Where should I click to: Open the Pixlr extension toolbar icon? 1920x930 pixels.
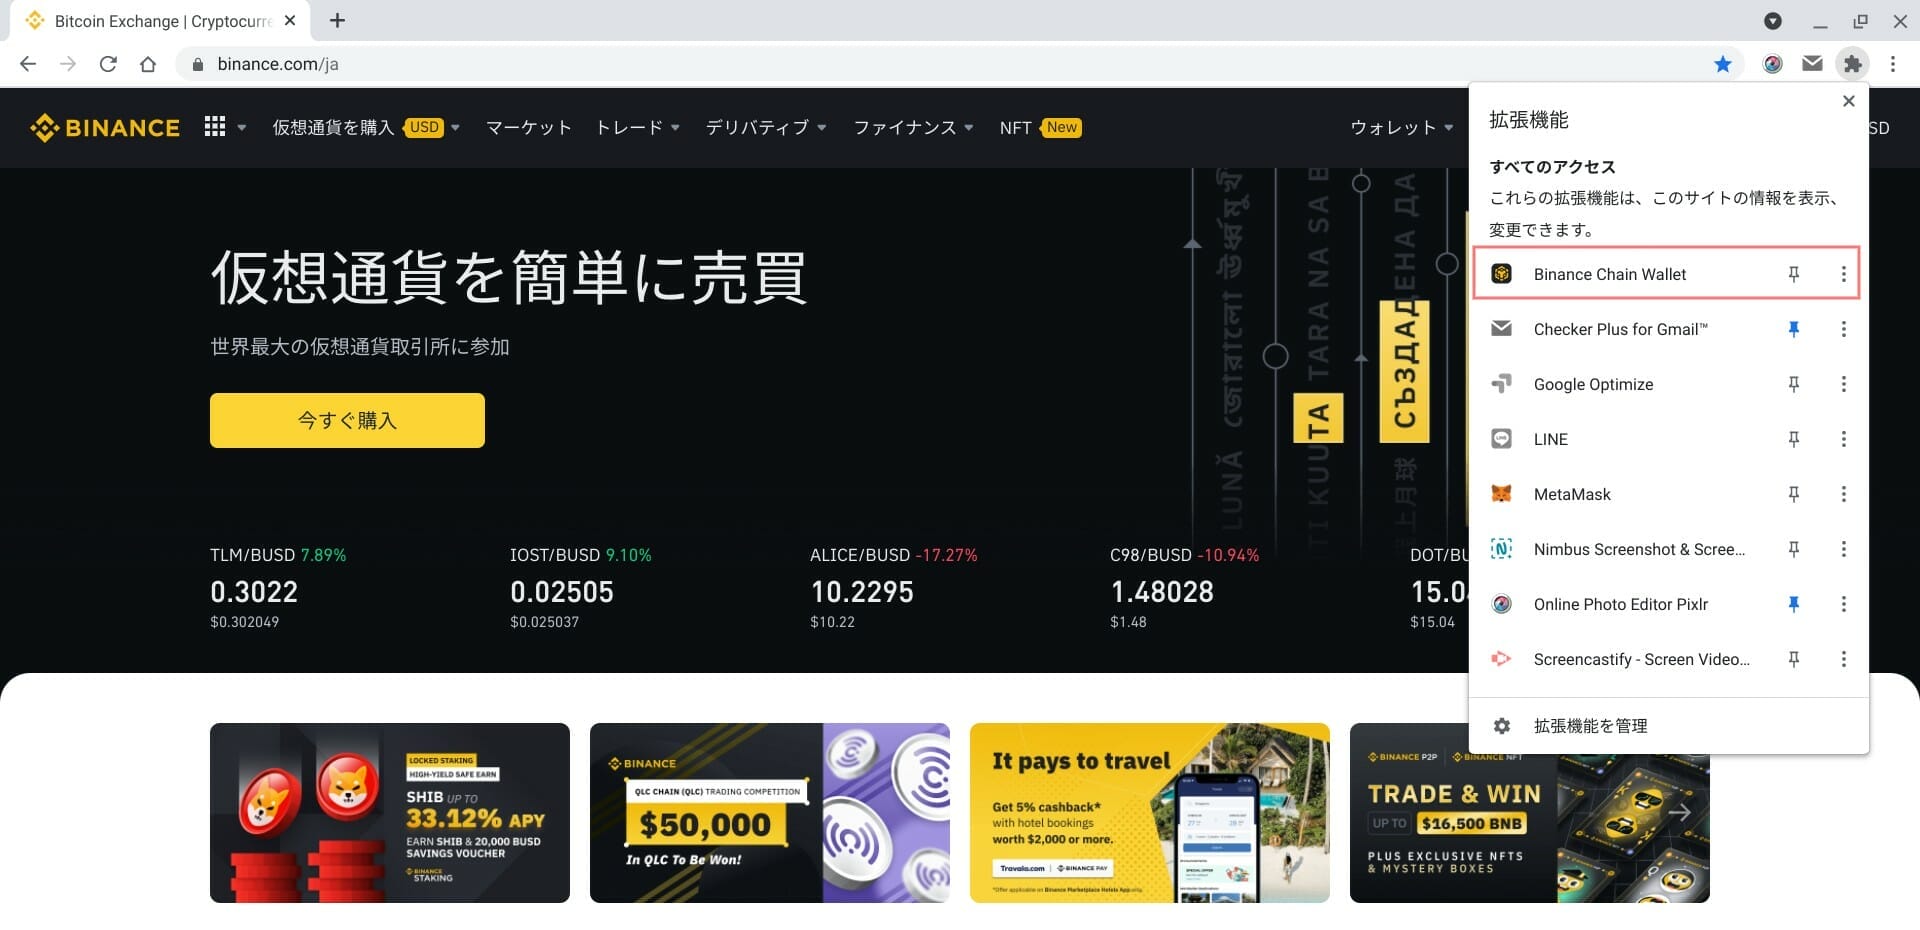[1773, 64]
